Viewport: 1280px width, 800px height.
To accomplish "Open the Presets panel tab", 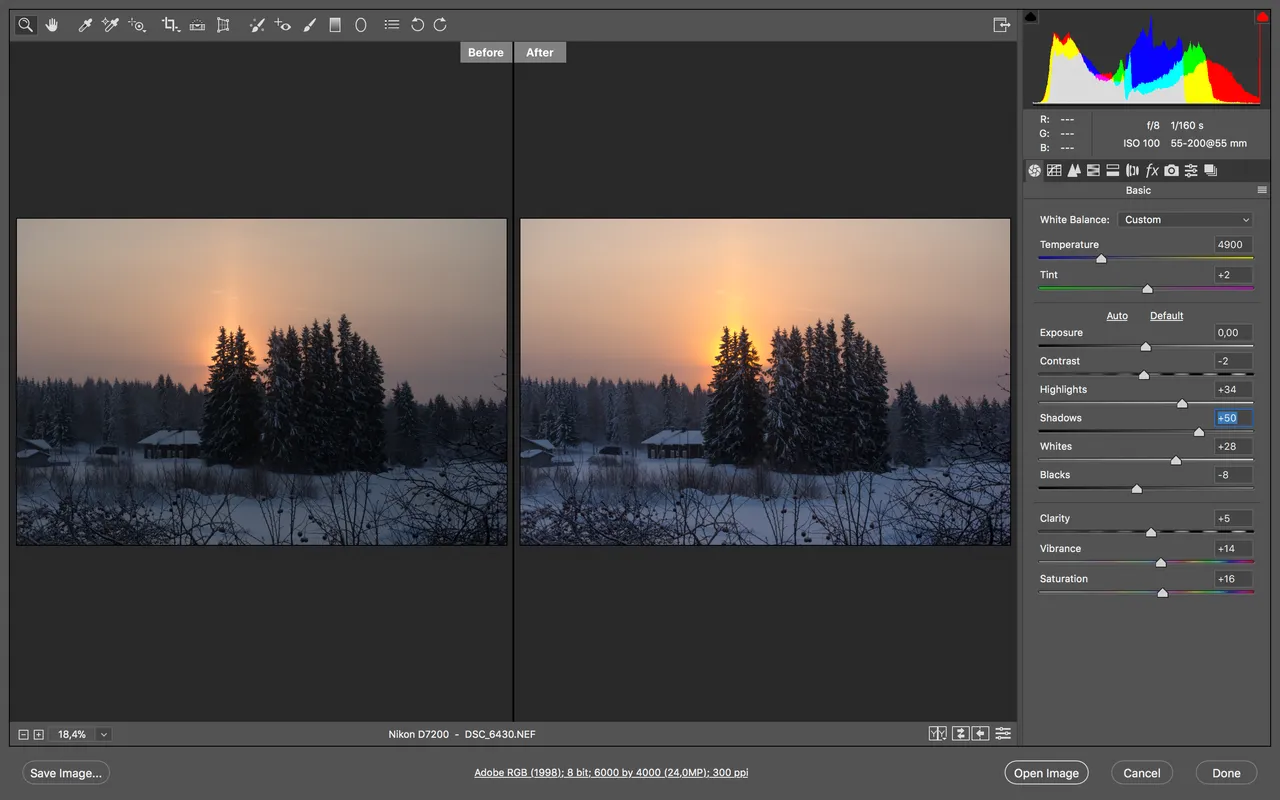I will 1191,171.
